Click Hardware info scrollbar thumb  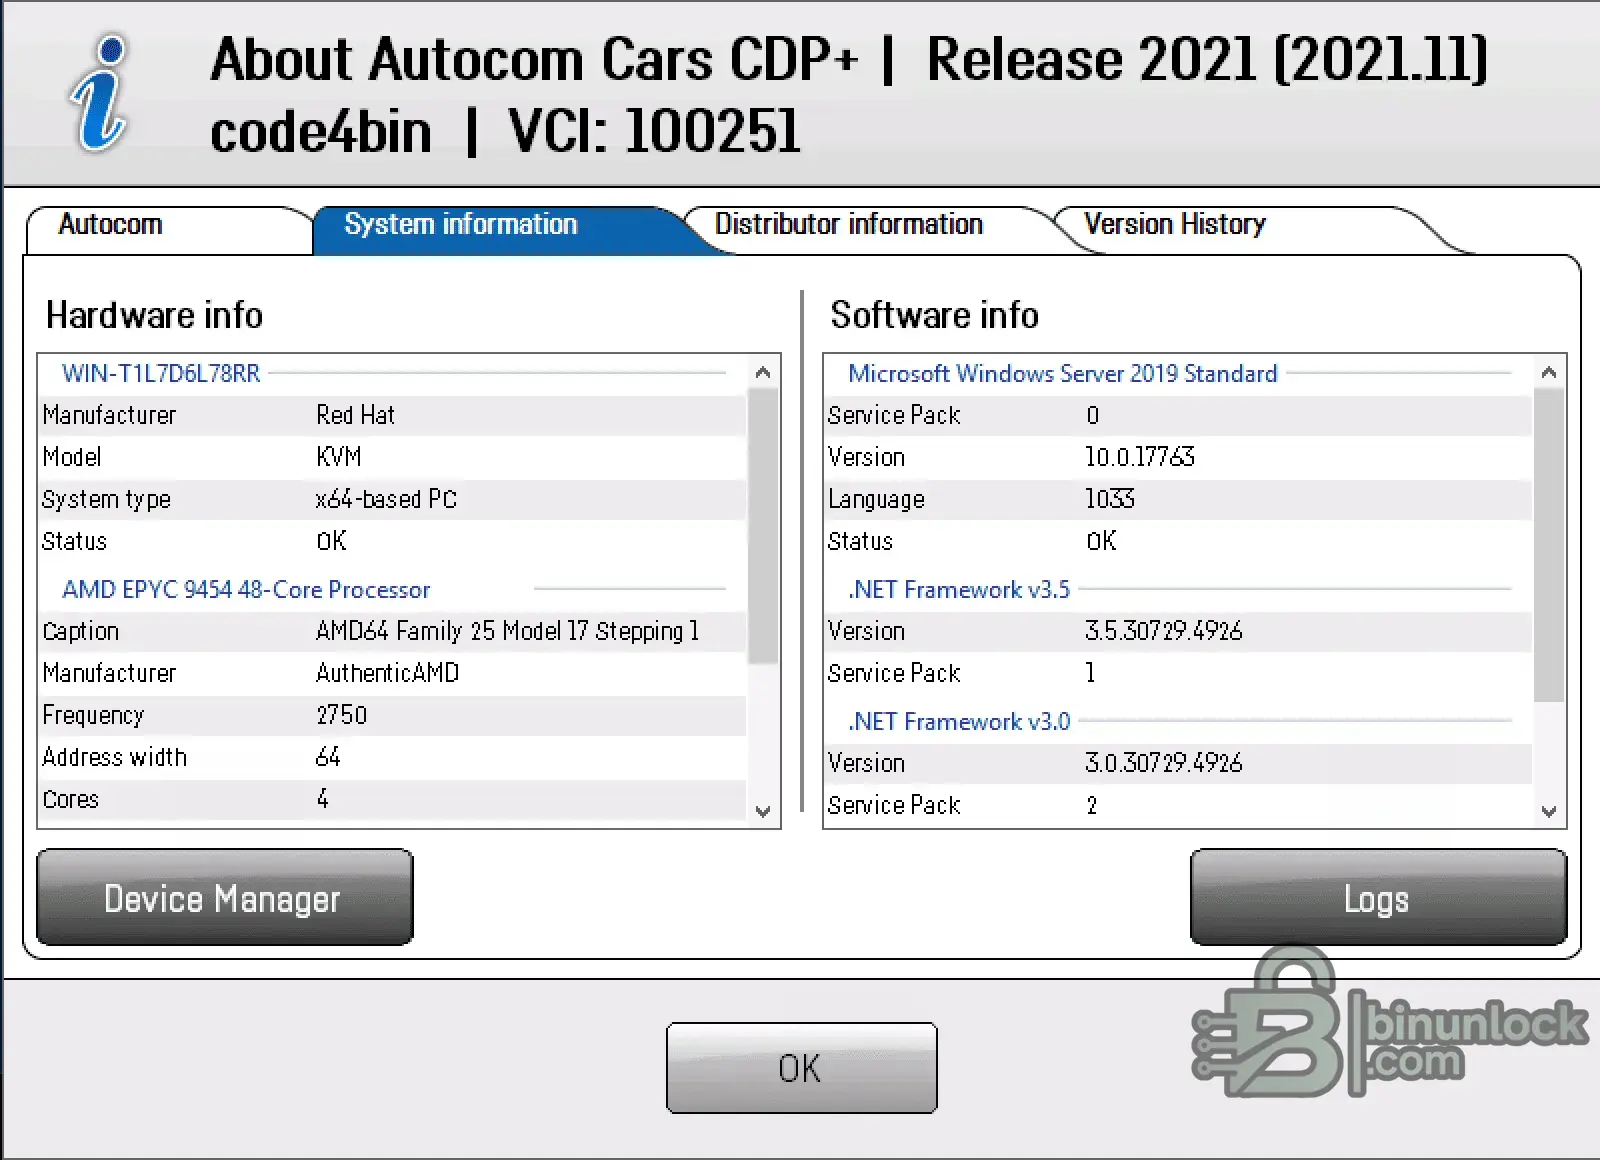763,526
